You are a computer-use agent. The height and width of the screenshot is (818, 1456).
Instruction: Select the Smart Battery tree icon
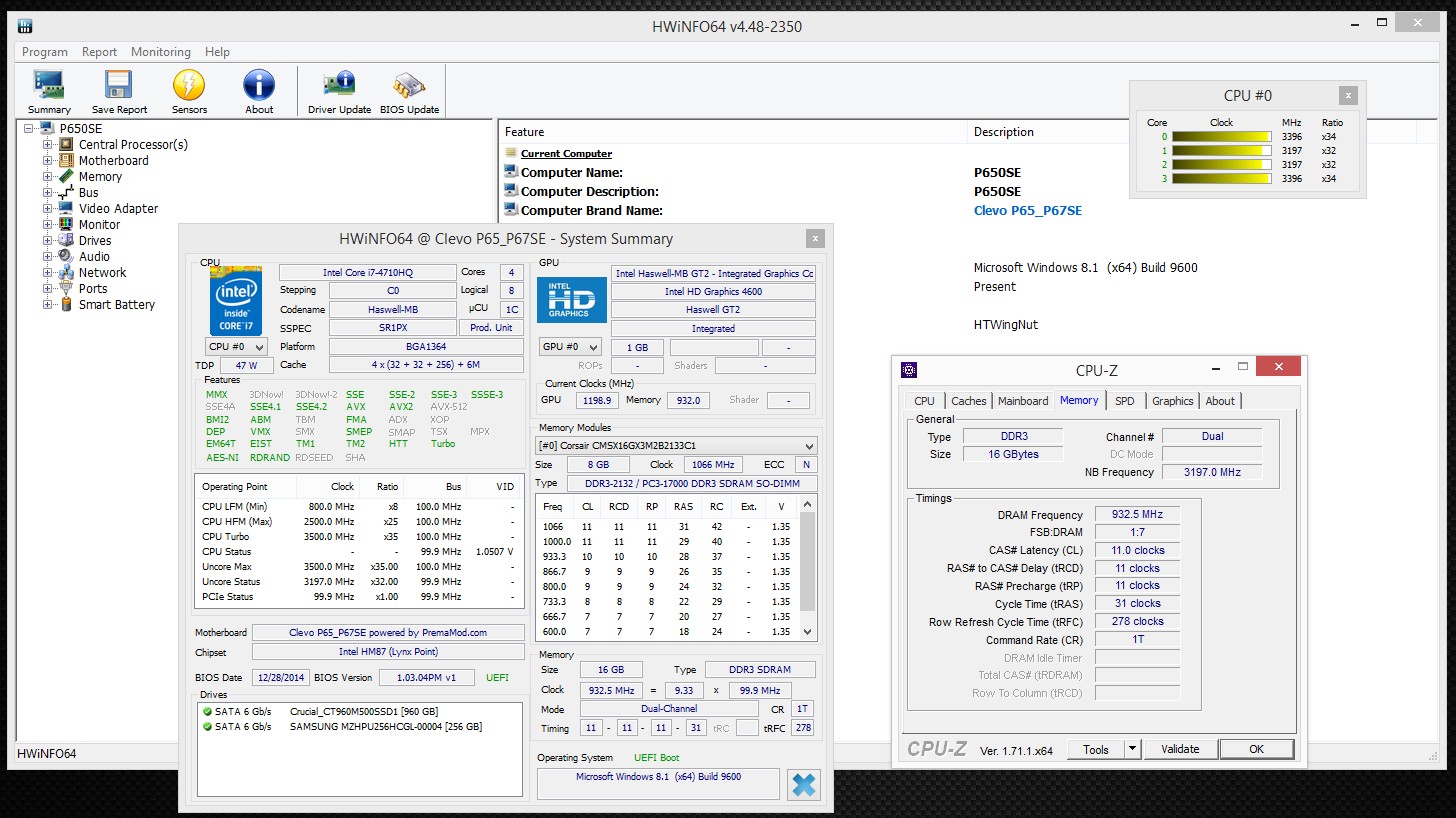[67, 304]
